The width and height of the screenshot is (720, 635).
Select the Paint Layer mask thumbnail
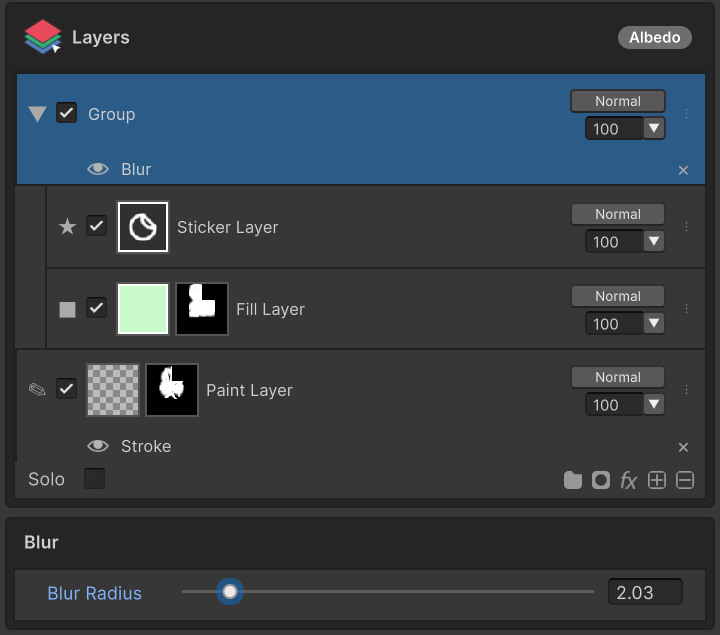[x=172, y=390]
